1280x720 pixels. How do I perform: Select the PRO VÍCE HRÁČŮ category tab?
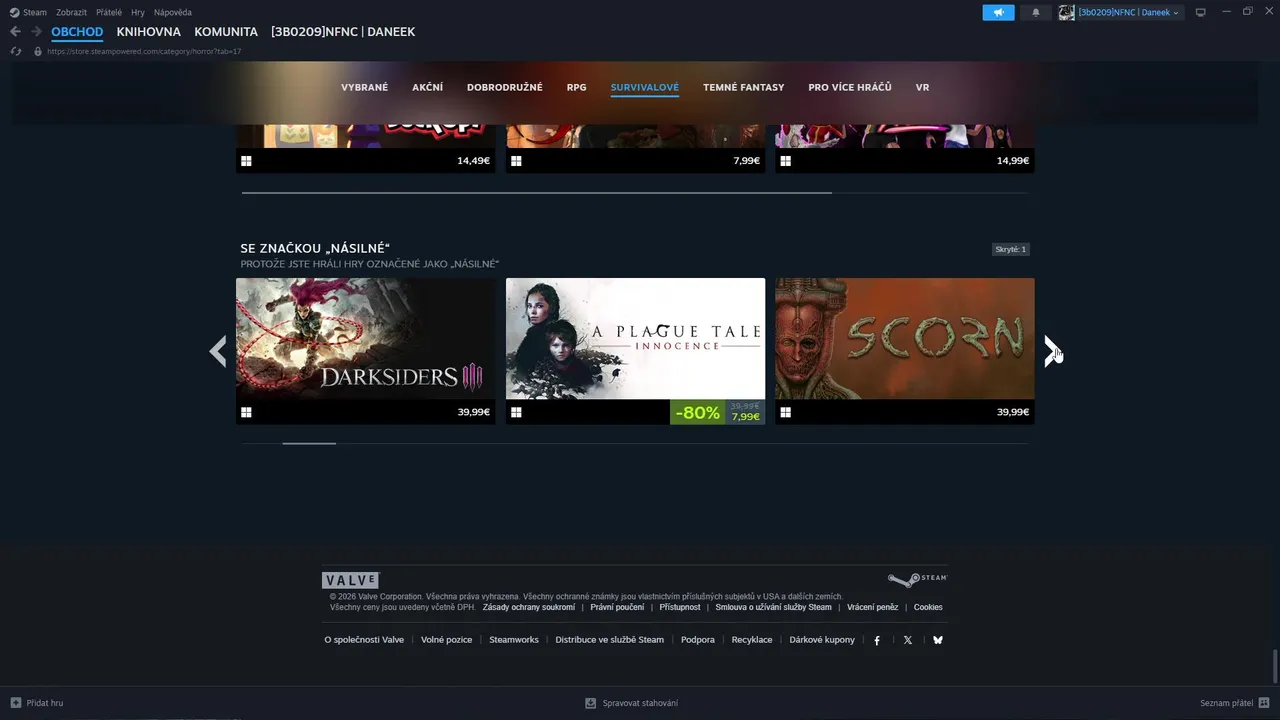coord(850,87)
